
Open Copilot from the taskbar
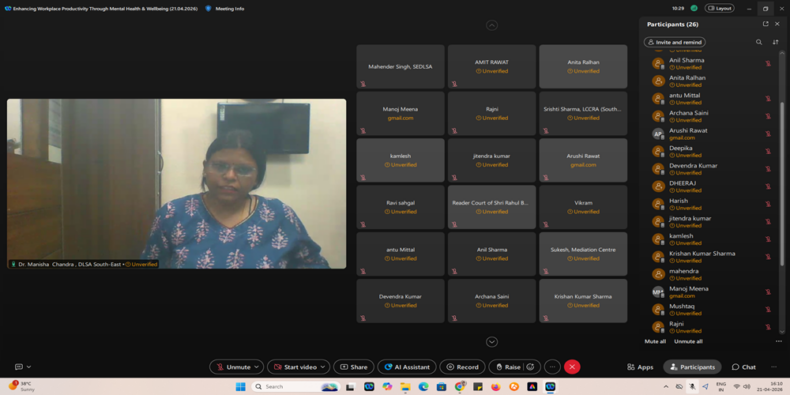pyautogui.click(x=387, y=386)
